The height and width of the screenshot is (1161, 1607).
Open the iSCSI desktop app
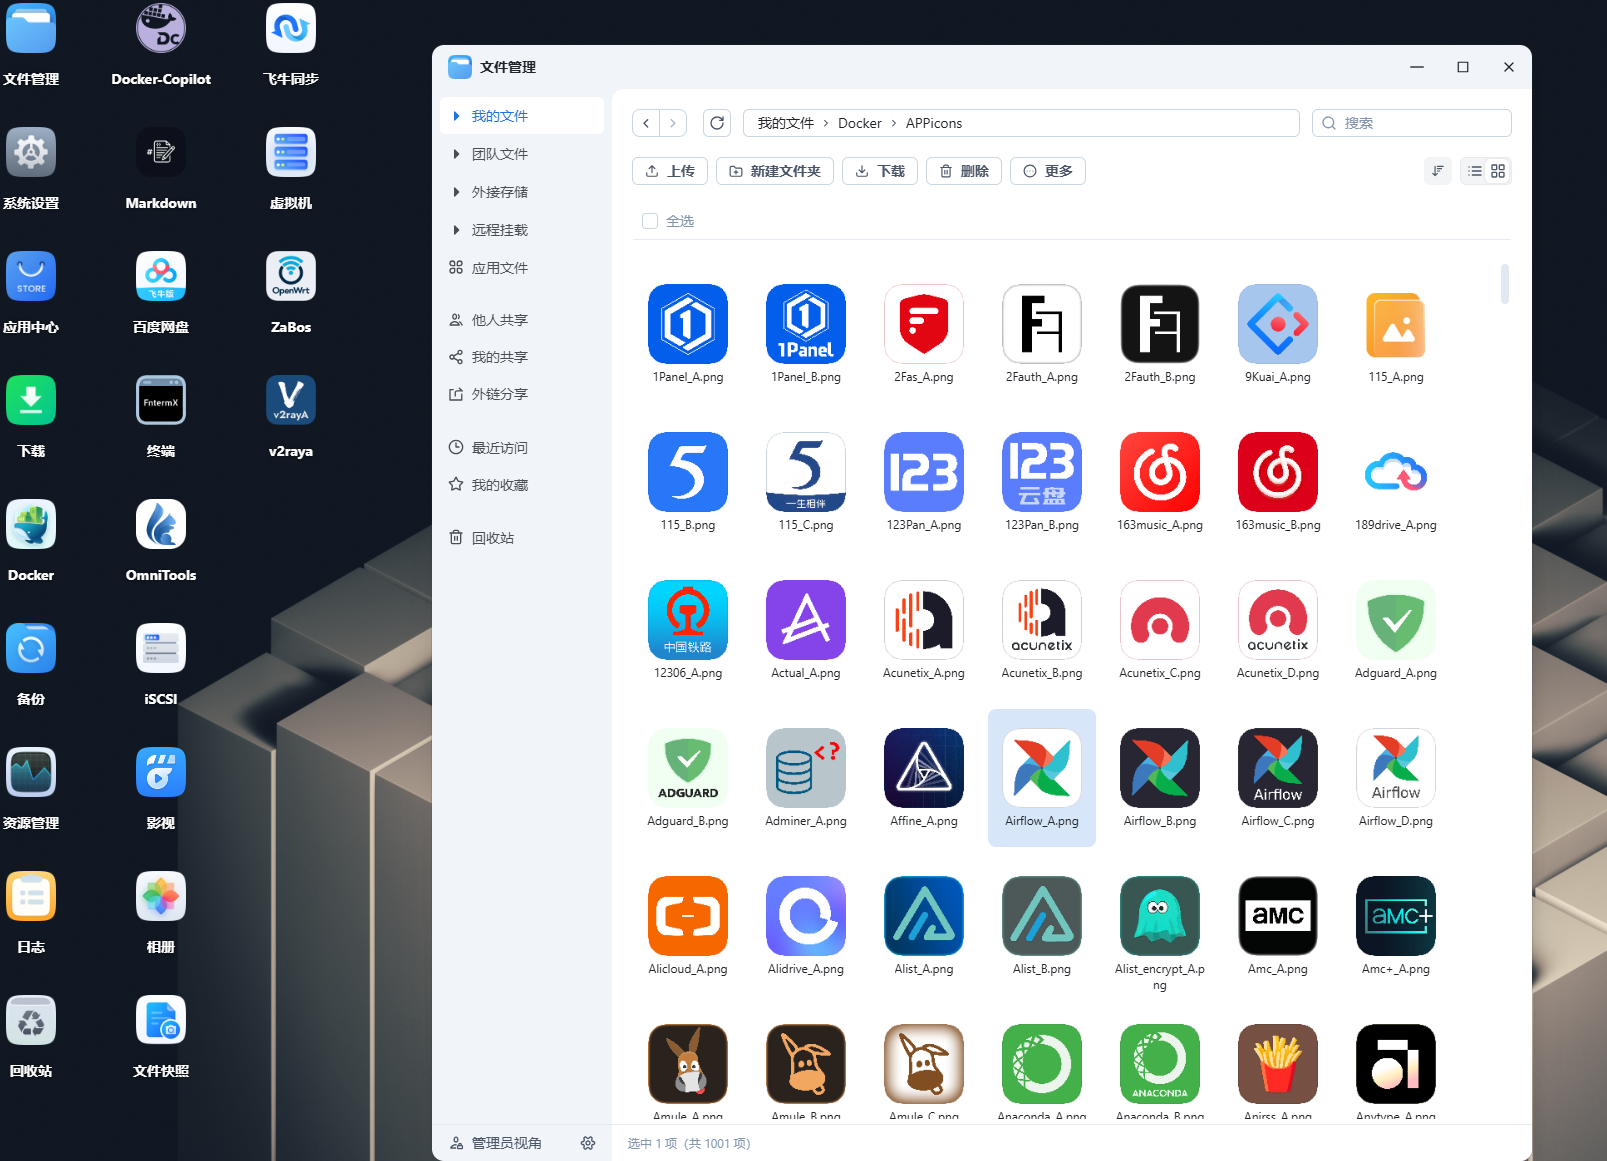[161, 649]
